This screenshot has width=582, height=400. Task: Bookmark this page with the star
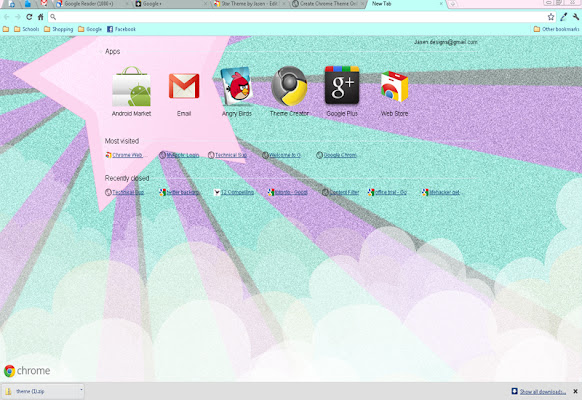pyautogui.click(x=551, y=17)
